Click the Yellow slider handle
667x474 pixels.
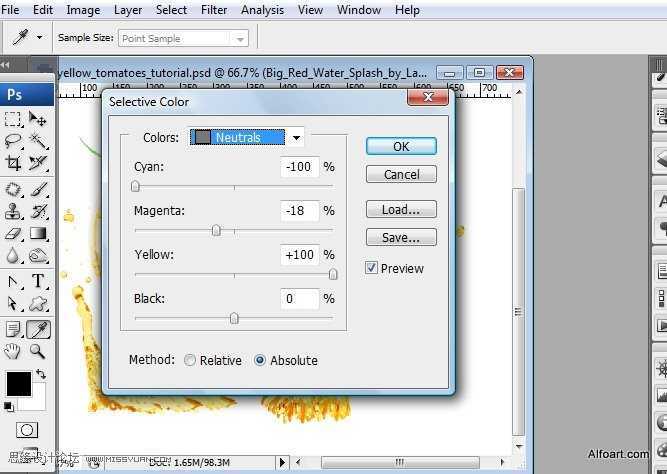point(333,274)
